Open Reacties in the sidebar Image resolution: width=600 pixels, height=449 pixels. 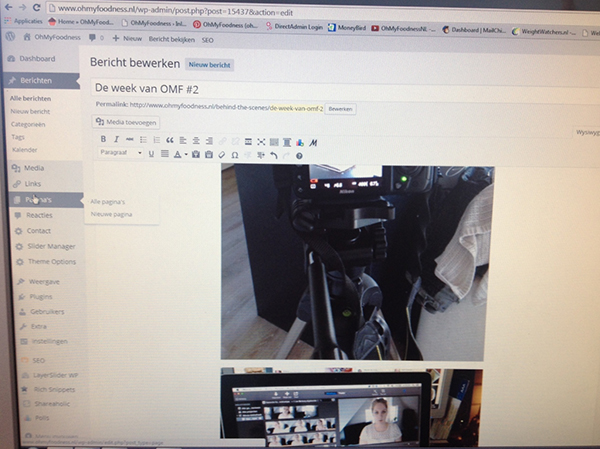[x=39, y=215]
